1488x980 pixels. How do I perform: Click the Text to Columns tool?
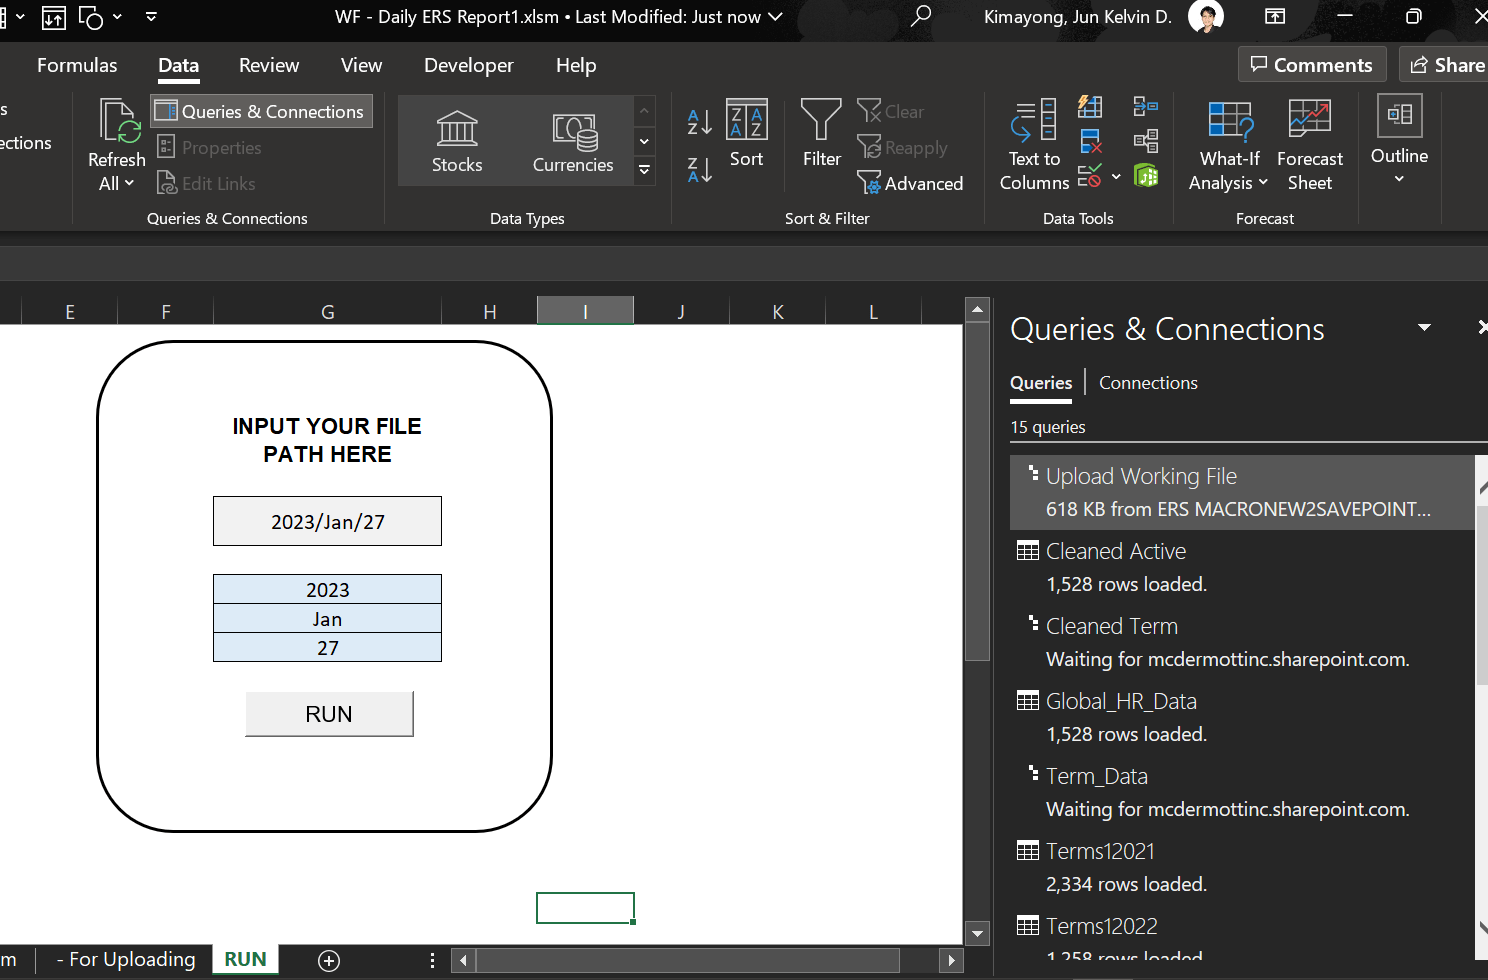pos(1034,146)
